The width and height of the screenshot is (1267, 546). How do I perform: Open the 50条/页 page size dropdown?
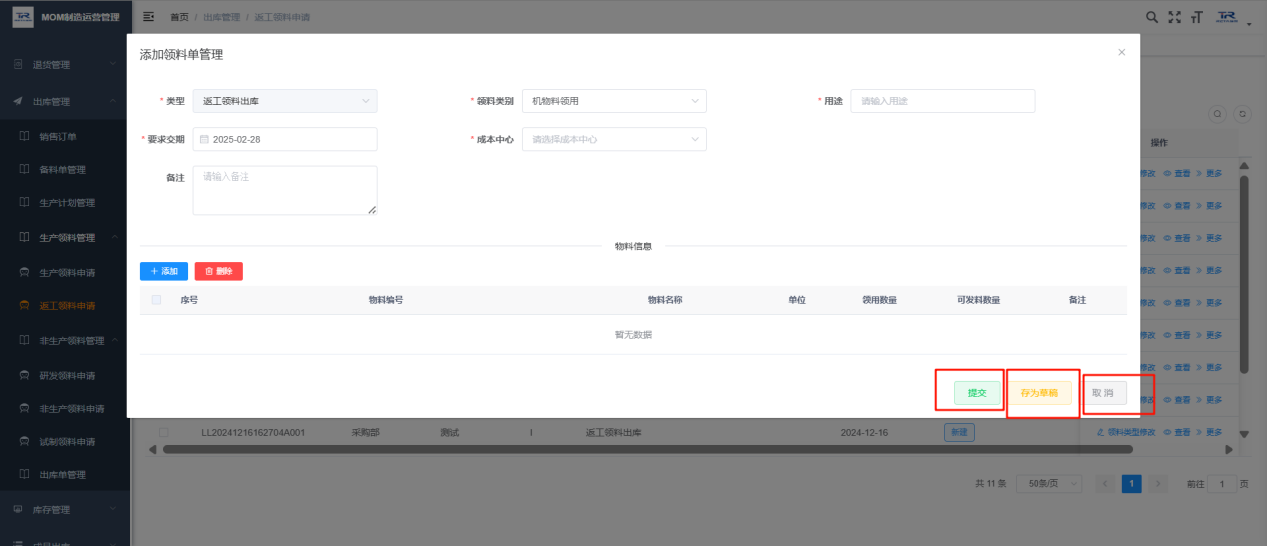click(x=1049, y=483)
